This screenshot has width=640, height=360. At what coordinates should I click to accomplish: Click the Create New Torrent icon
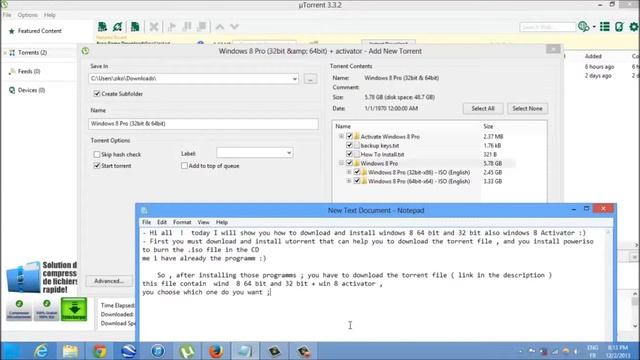tap(135, 27)
